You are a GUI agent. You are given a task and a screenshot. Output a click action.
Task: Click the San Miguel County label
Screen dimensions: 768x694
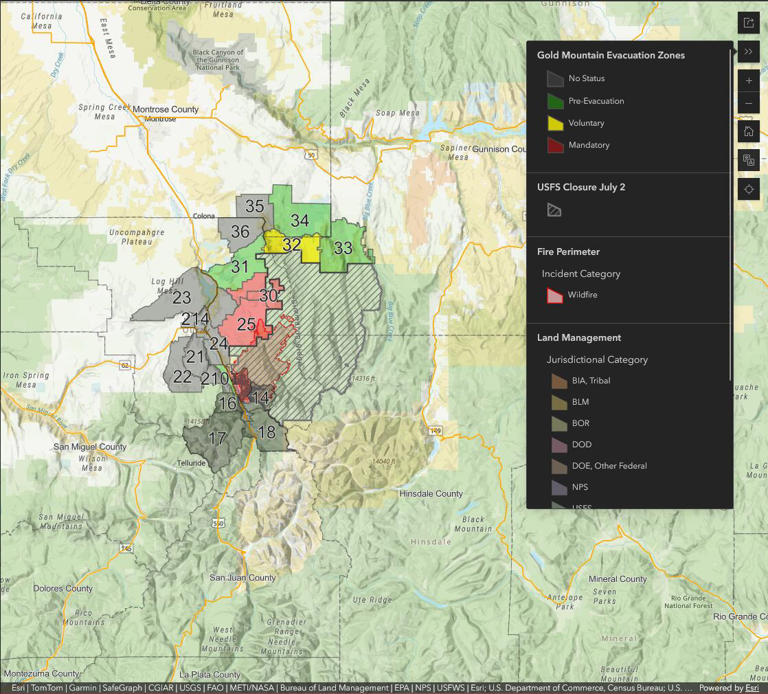click(90, 447)
